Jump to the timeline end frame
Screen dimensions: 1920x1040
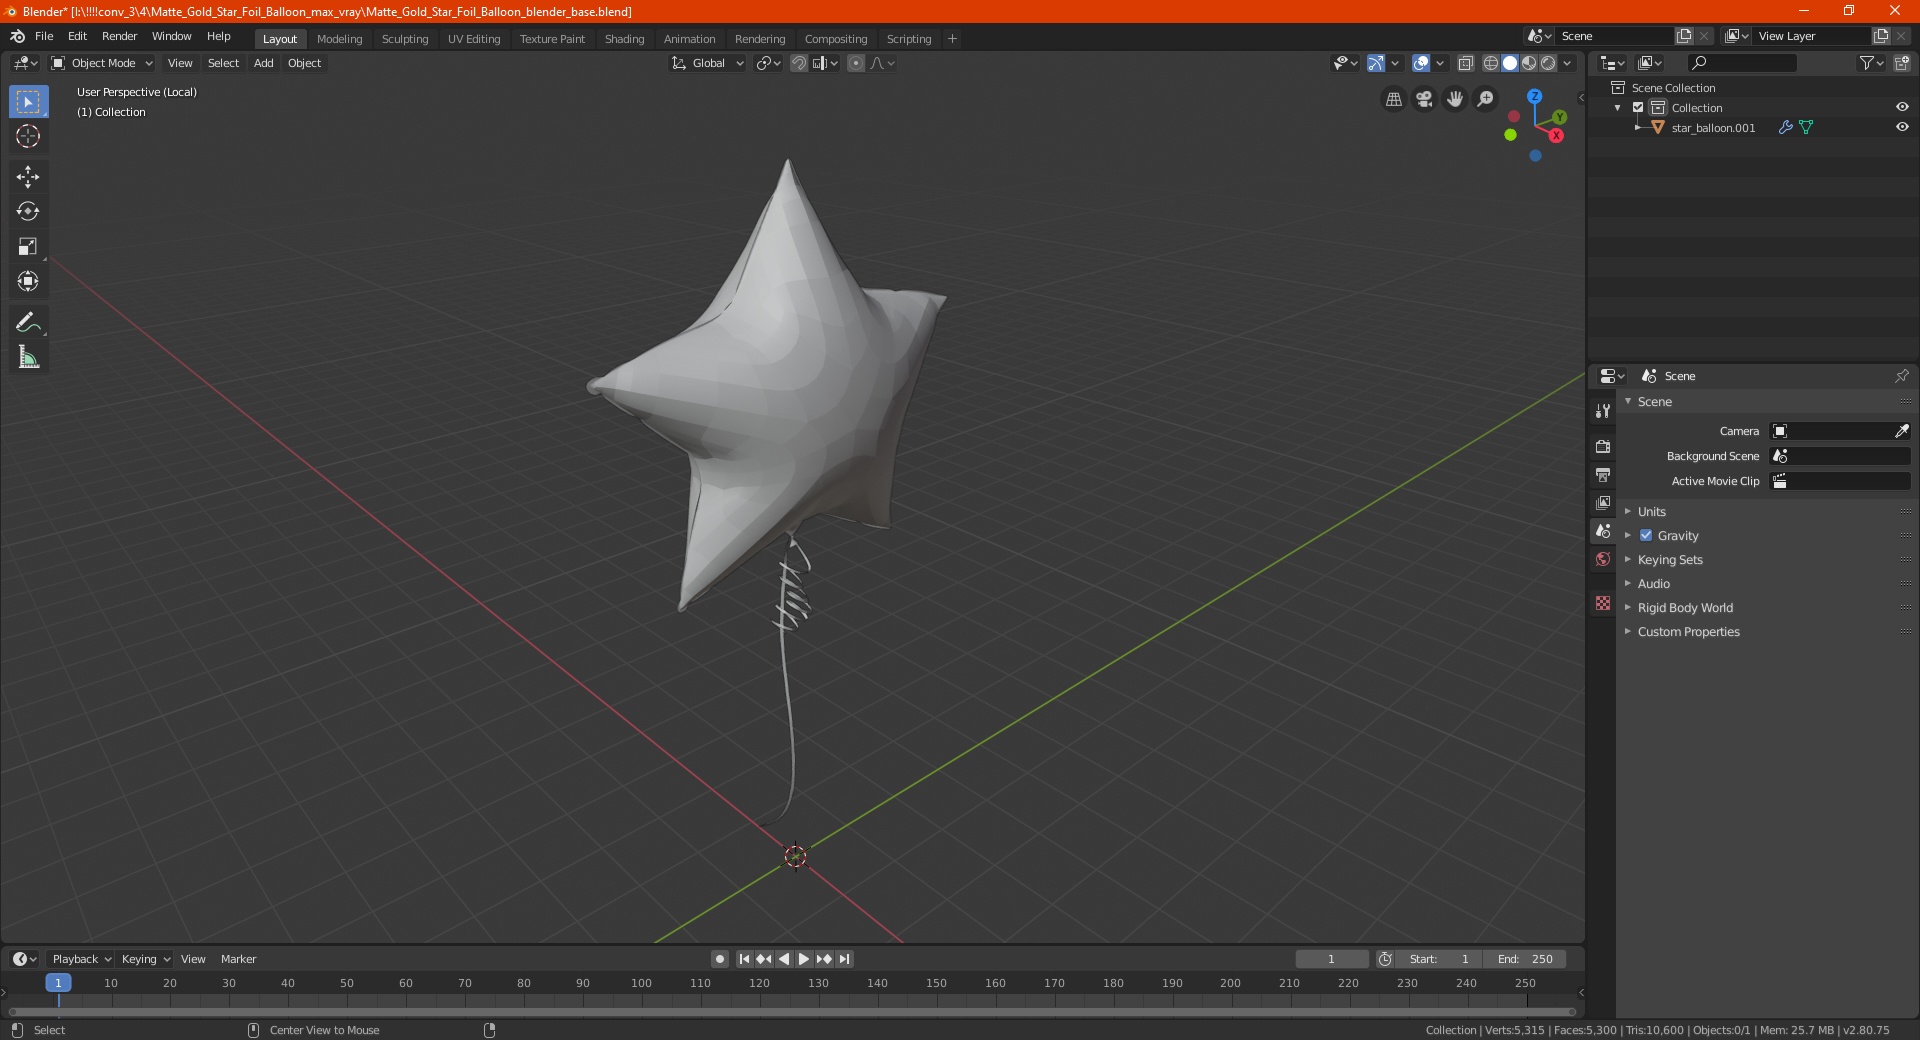point(844,959)
